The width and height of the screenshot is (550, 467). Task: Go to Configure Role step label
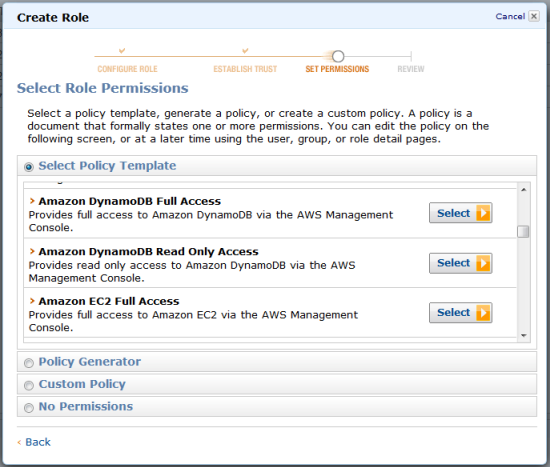[127, 69]
